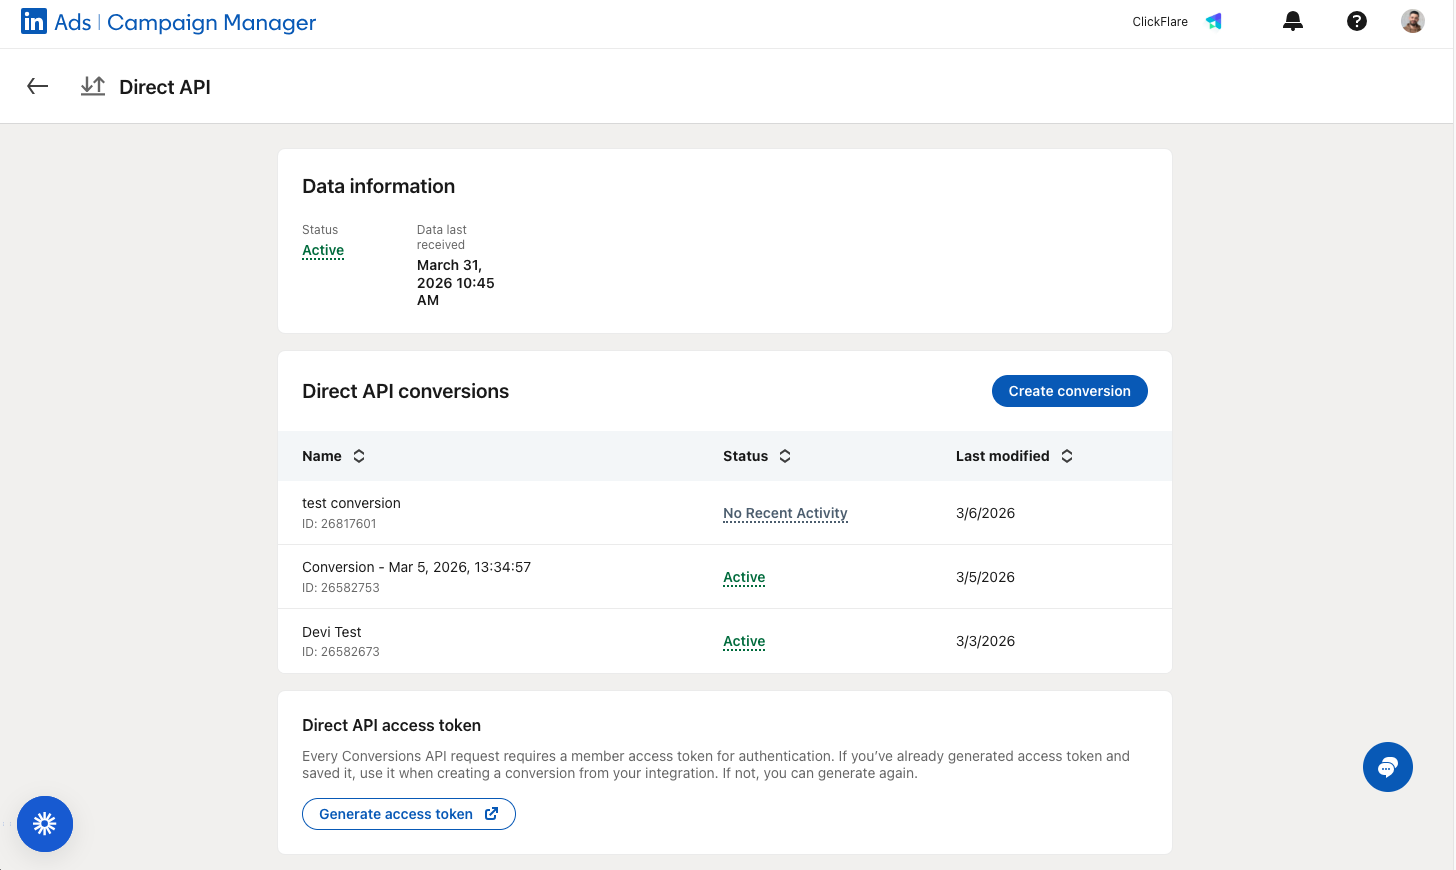The image size is (1456, 870).
Task: Click the Campaign Manager title link
Action: (211, 23)
